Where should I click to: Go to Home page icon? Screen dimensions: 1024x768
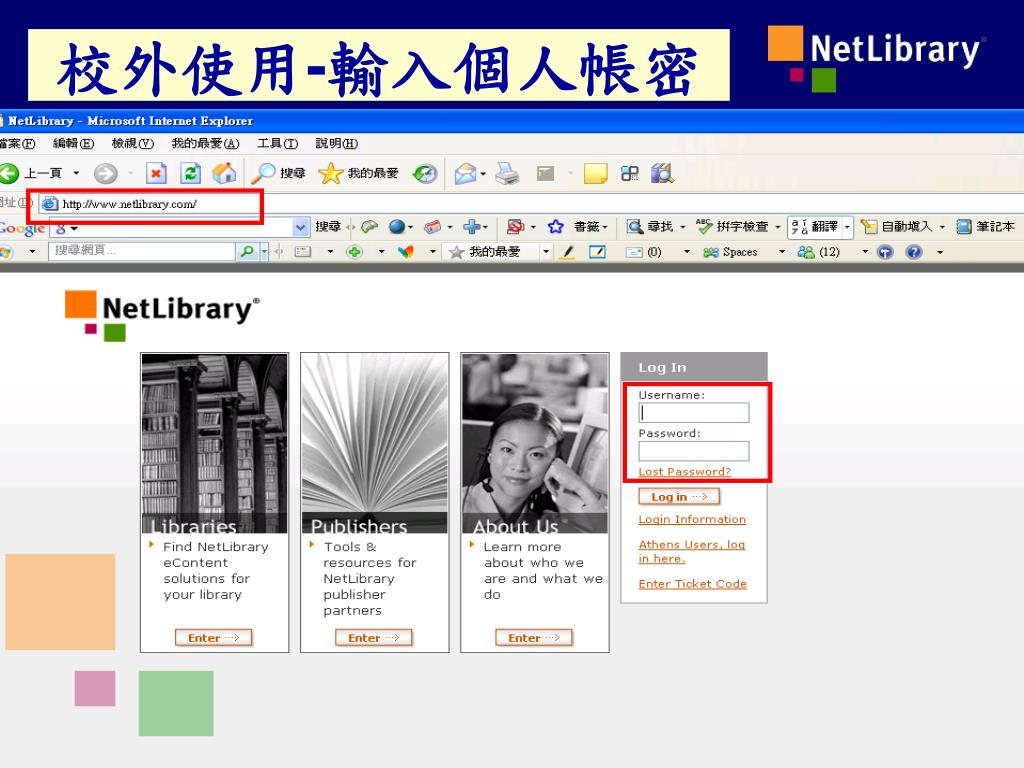coord(224,173)
